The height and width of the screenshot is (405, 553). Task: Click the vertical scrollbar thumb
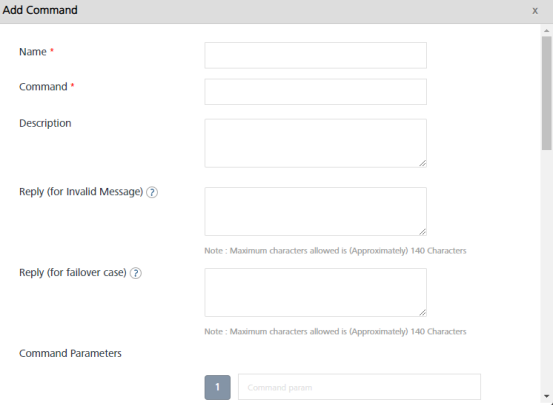(x=547, y=93)
